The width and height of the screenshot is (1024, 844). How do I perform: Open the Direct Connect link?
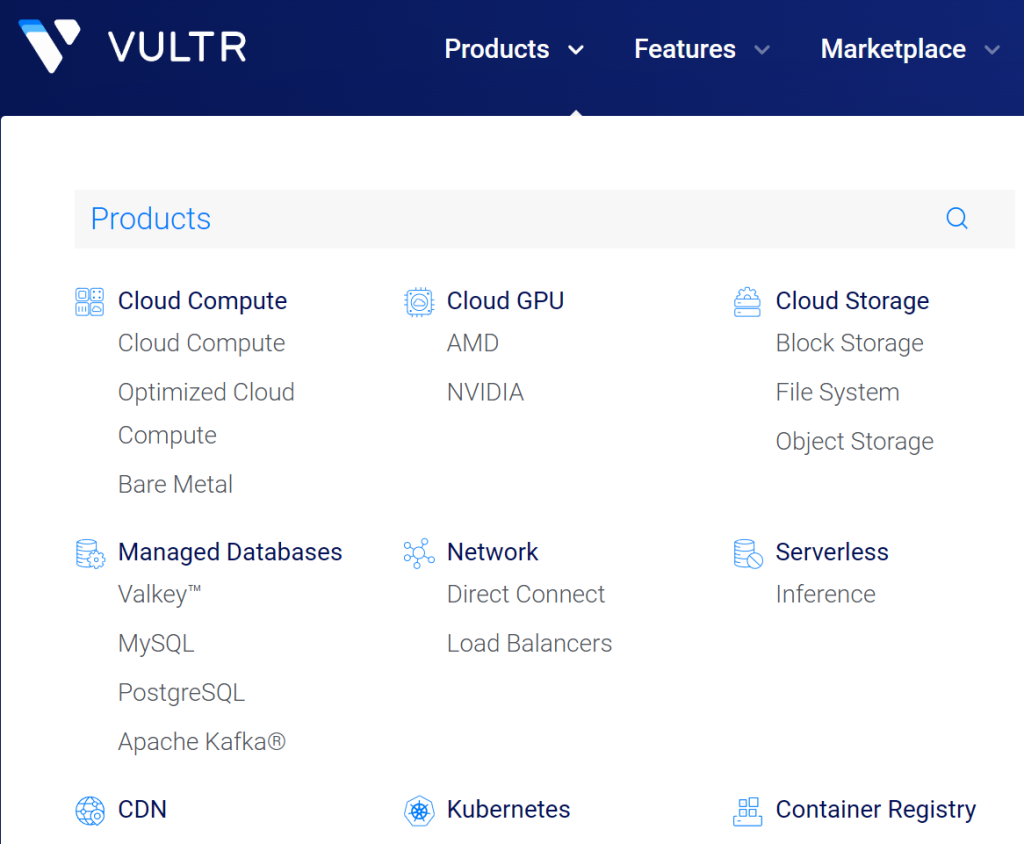pyautogui.click(x=526, y=594)
